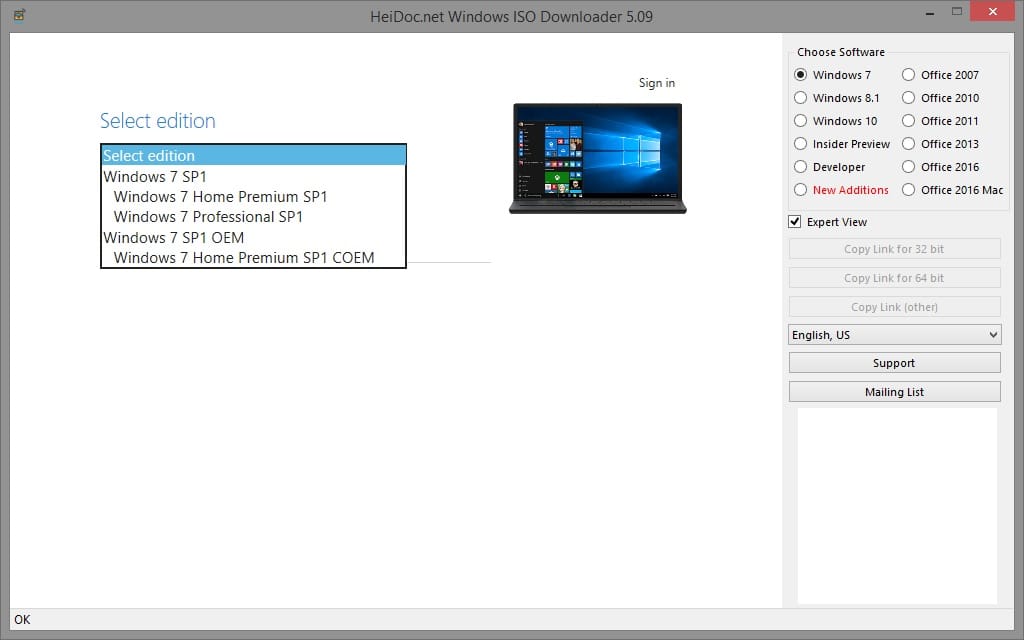Select the highlighted 'Select edition' list entry
The height and width of the screenshot is (640, 1024).
253,155
